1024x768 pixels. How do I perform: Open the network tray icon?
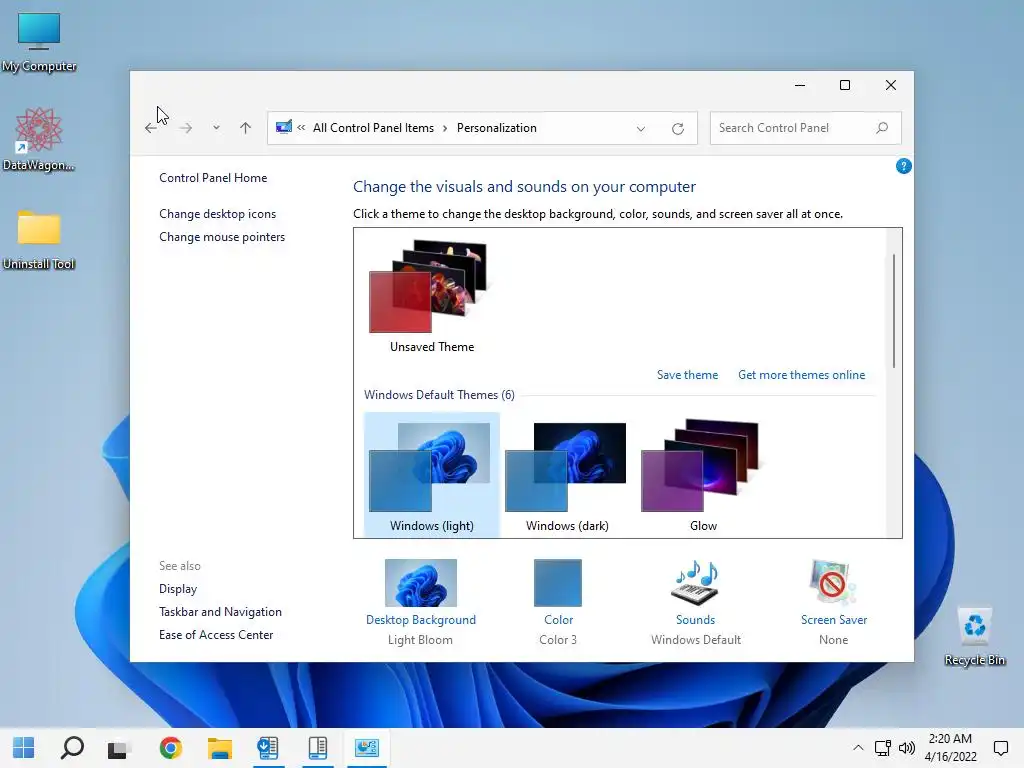[x=882, y=748]
